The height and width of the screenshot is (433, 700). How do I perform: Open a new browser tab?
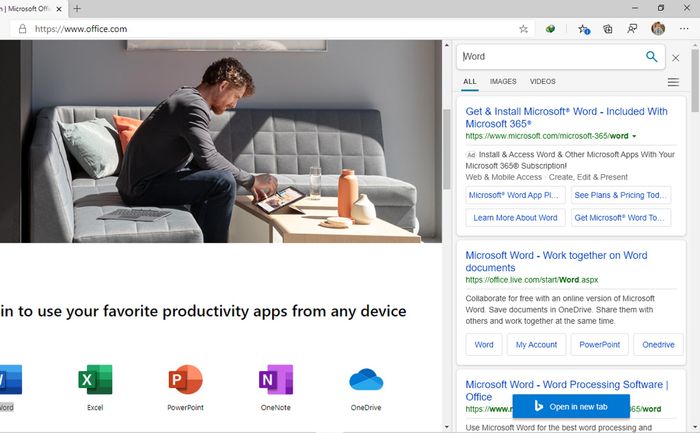click(77, 8)
